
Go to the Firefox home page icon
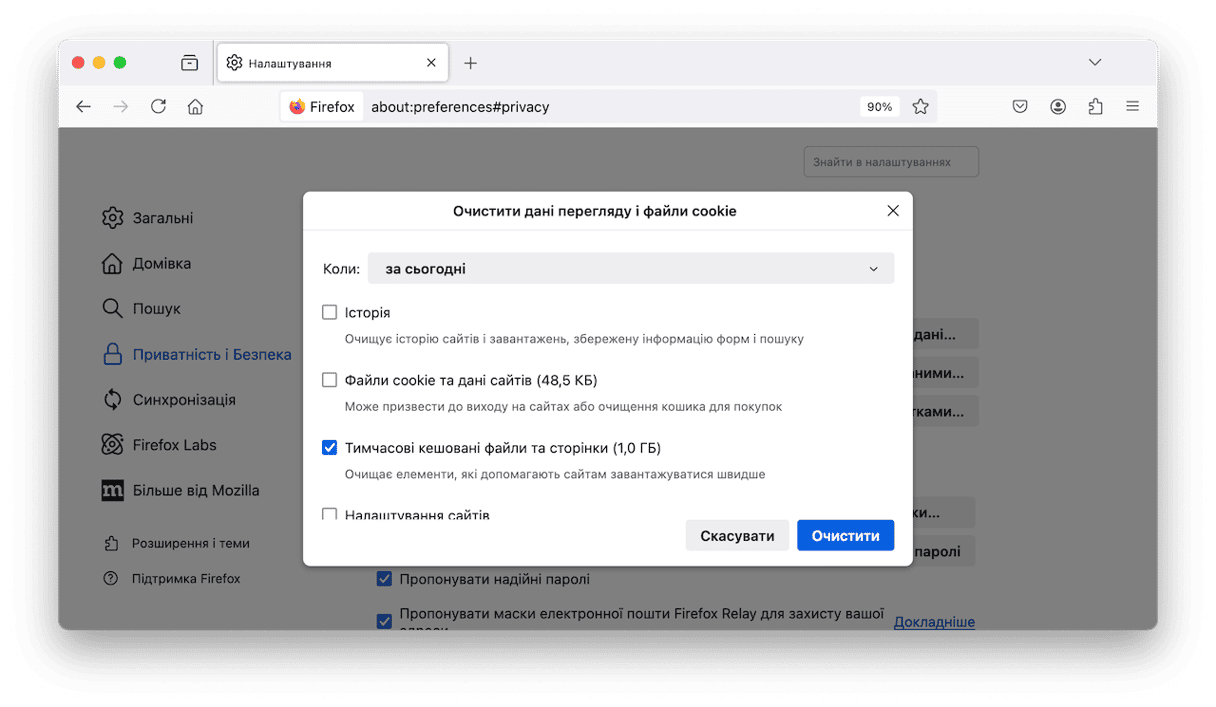196,106
